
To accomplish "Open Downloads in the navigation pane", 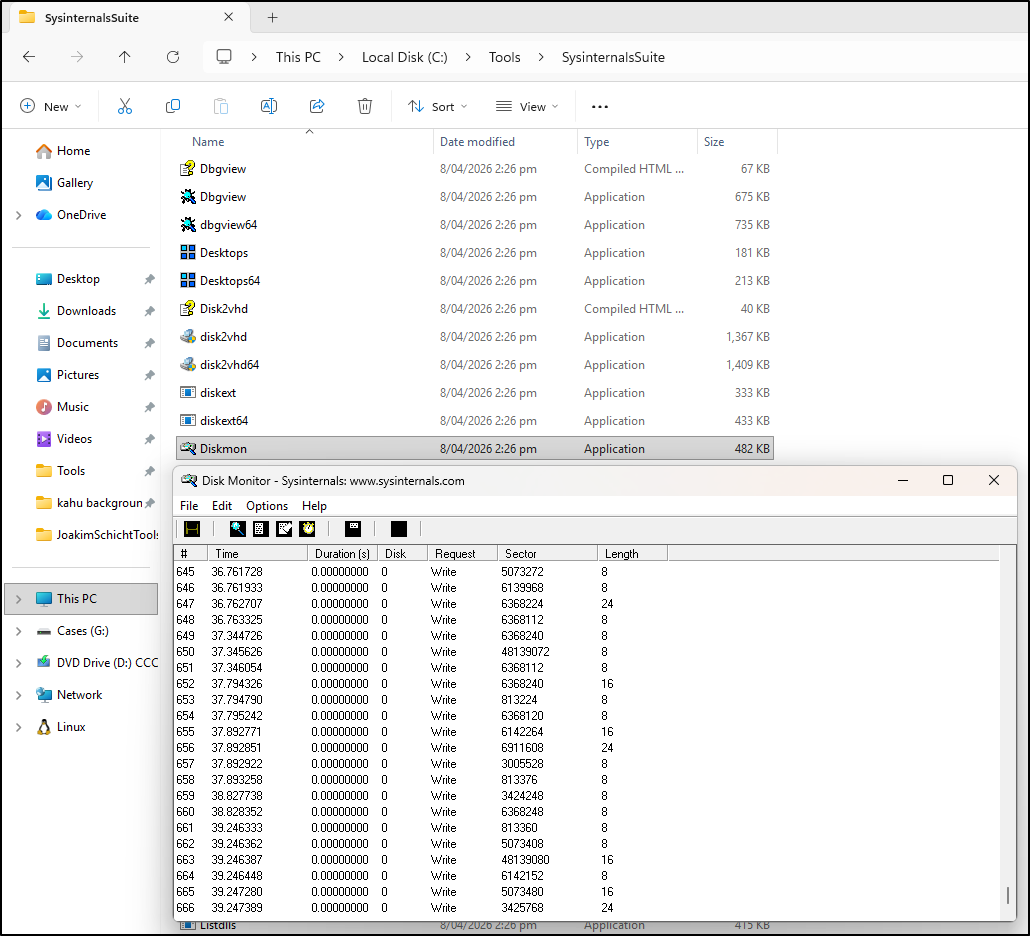I will (76, 311).
